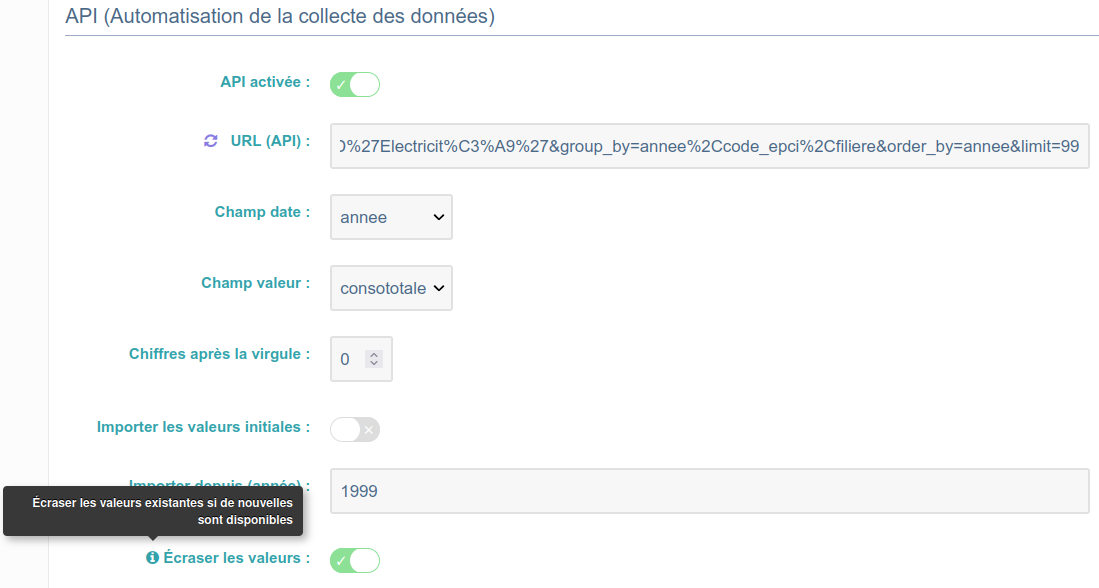Click the 'Chiffres après la virgule :' label
Screen dimensions: 1099x588
[219, 354]
